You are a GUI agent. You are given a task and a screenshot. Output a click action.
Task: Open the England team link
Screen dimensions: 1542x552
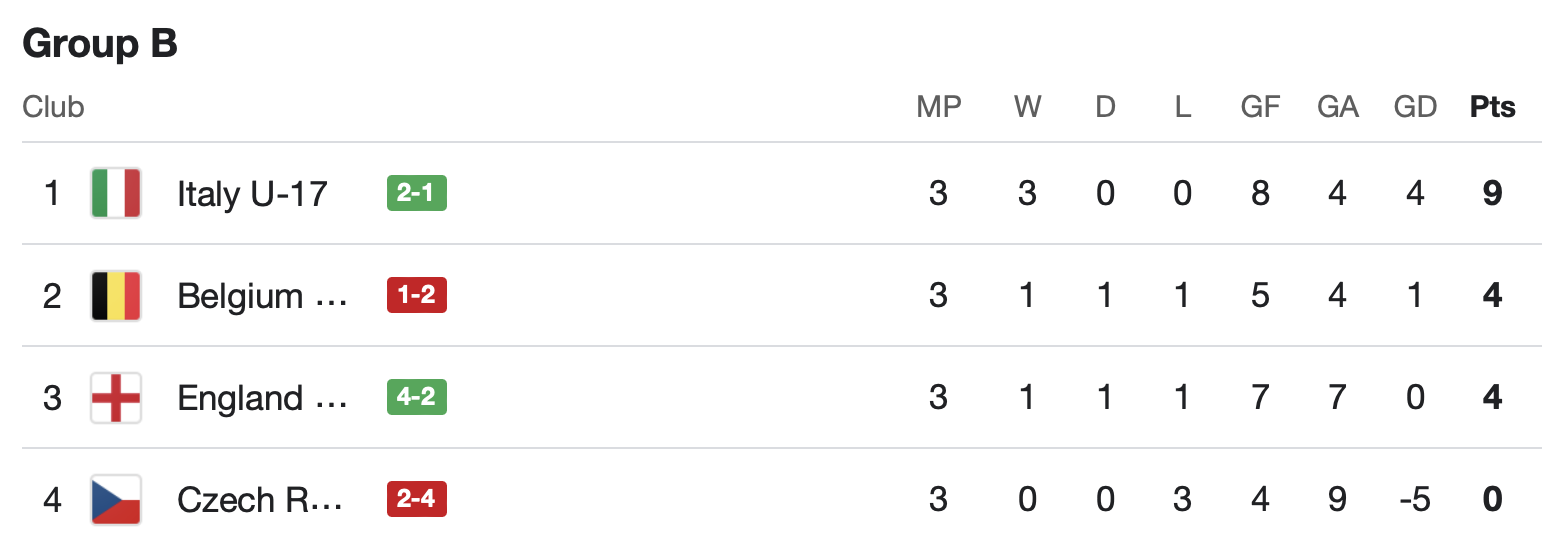click(263, 398)
